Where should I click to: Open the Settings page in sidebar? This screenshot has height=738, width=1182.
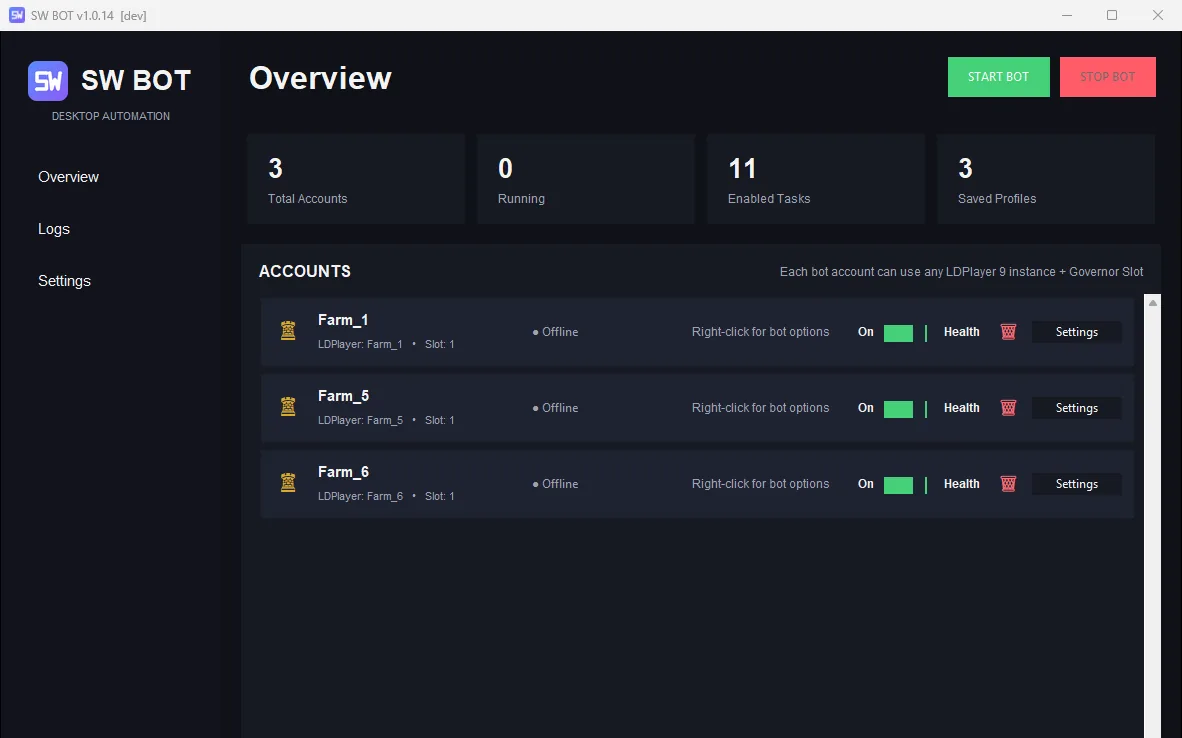64,281
